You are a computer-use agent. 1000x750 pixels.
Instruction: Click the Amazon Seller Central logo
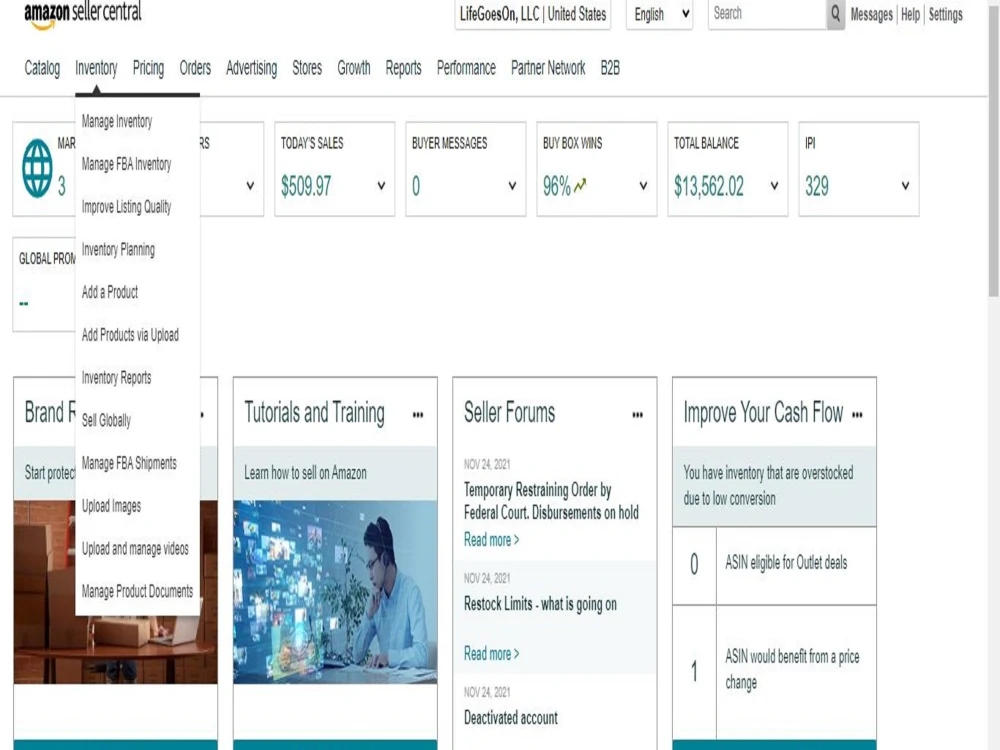pyautogui.click(x=83, y=14)
